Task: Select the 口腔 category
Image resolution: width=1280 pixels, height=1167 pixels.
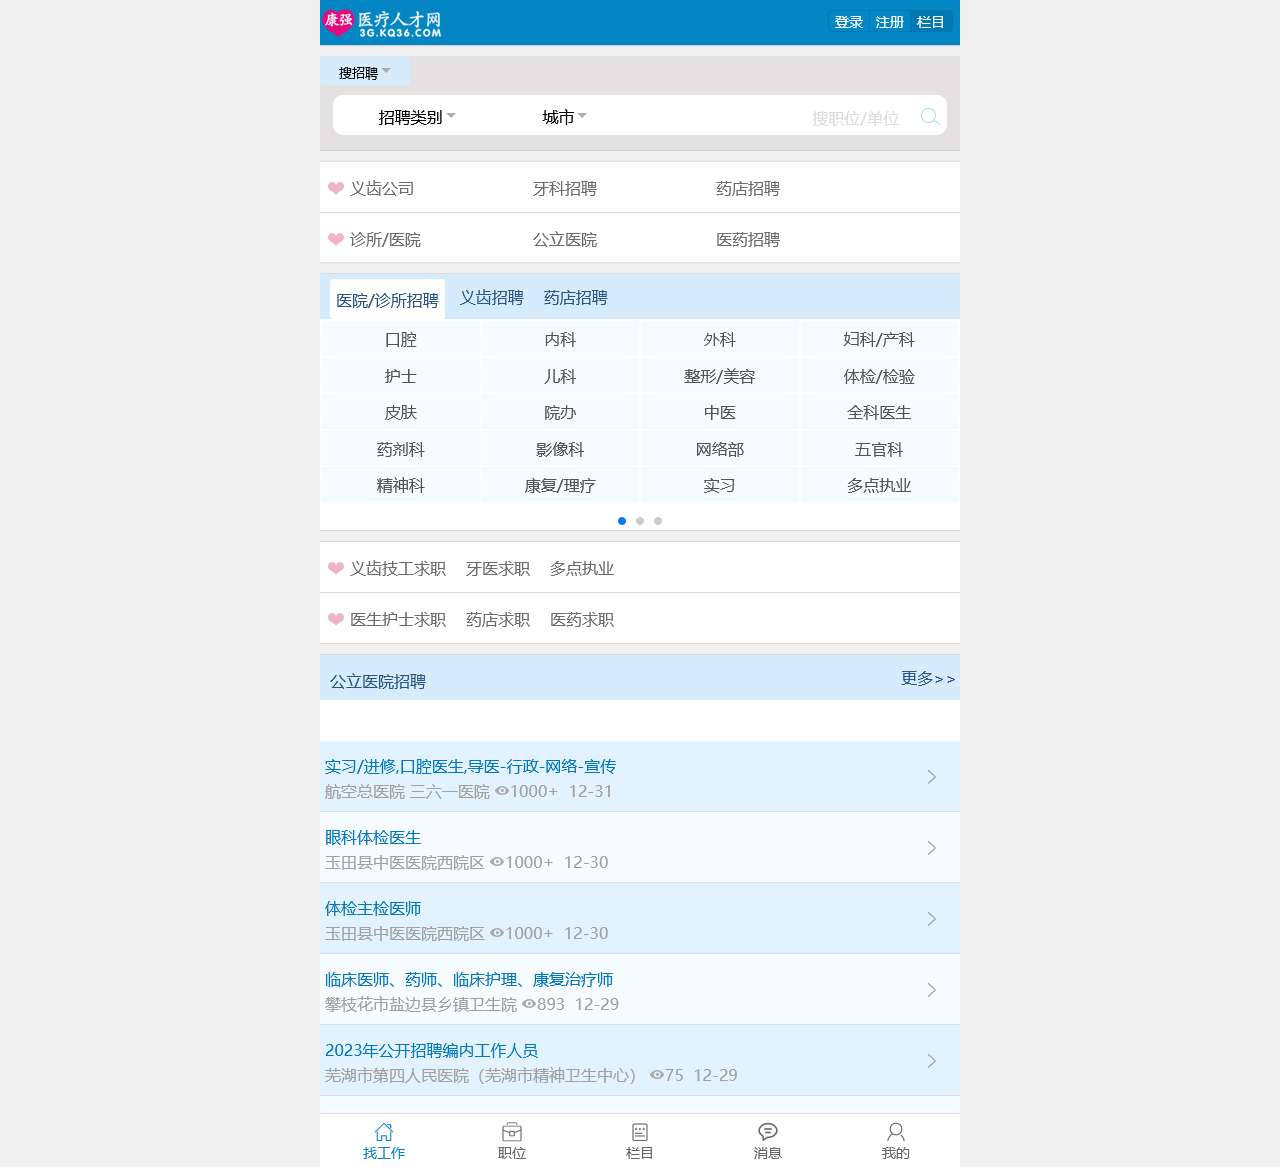Action: click(400, 340)
